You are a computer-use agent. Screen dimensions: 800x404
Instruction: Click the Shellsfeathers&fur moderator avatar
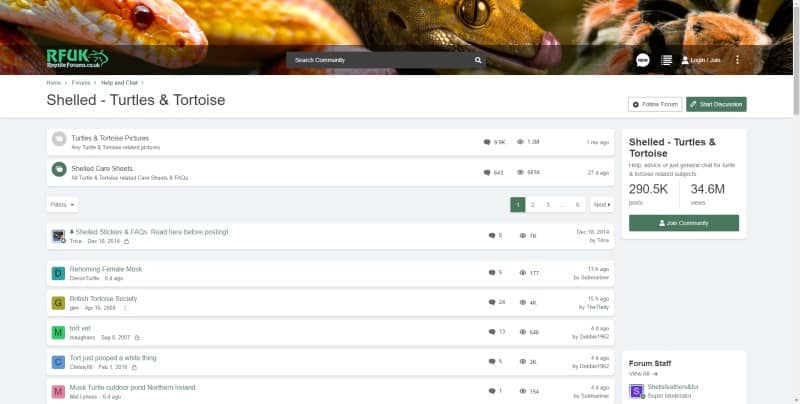pos(636,391)
